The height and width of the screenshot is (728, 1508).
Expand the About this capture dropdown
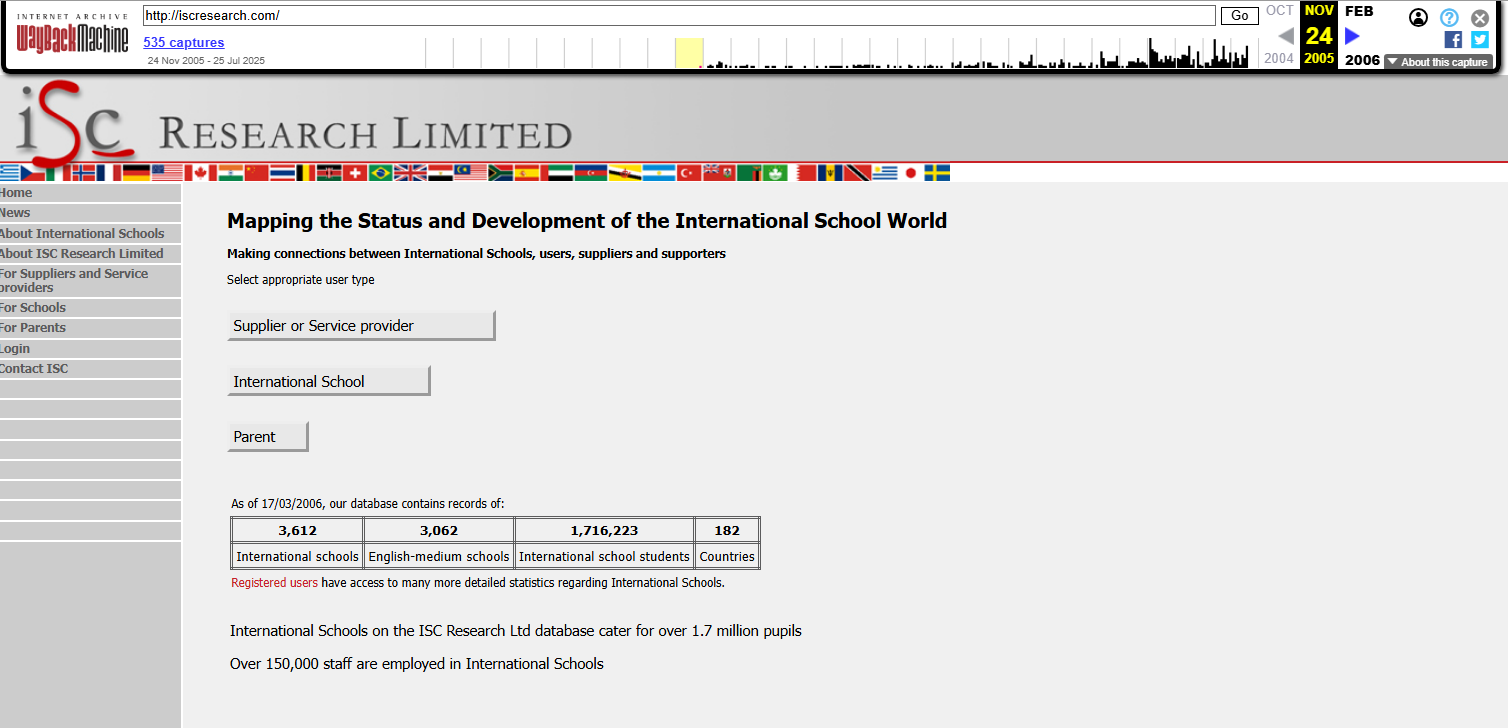(x=1438, y=62)
